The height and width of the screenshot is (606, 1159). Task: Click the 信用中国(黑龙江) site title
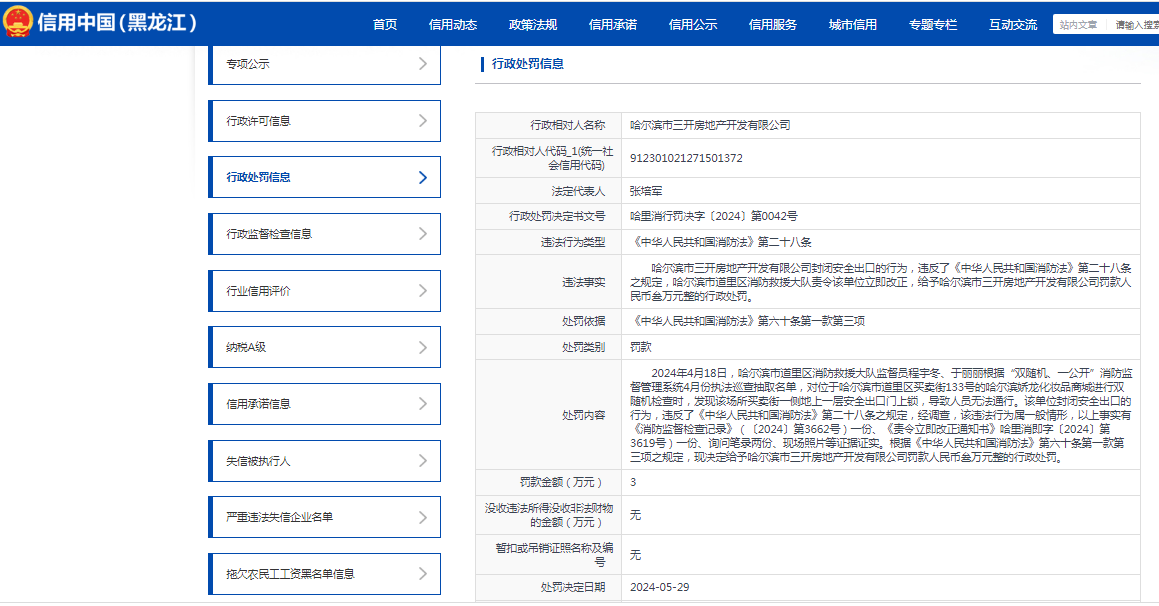pos(117,23)
